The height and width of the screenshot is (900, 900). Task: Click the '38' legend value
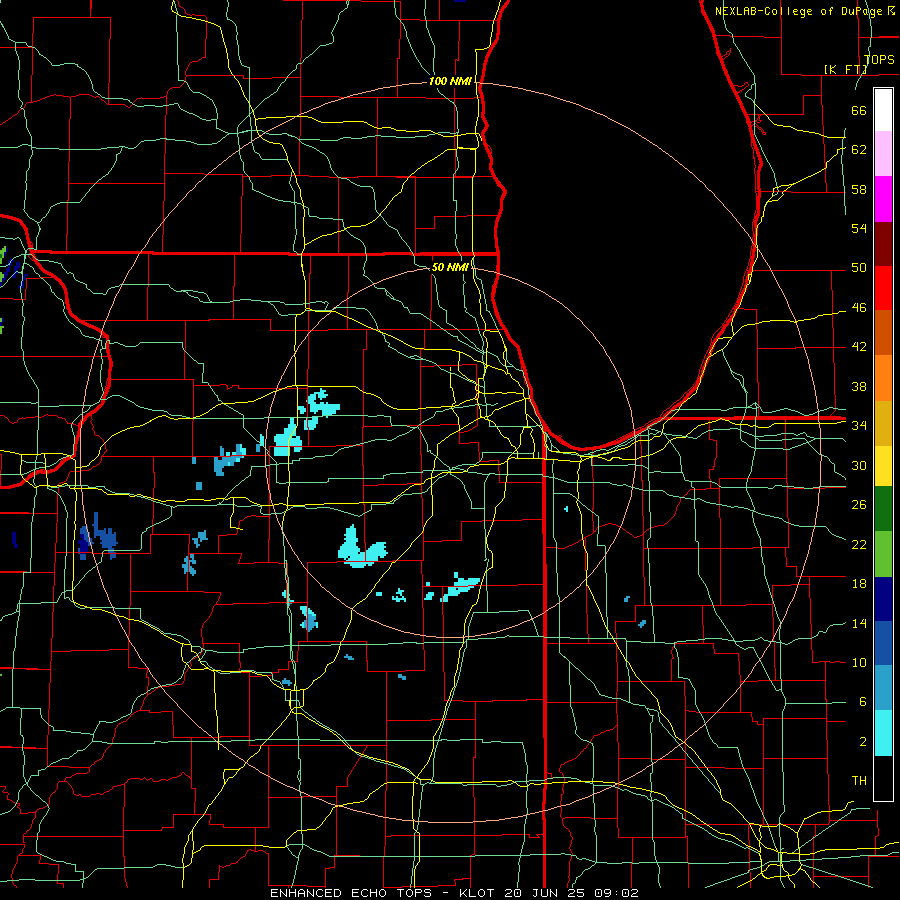tap(859, 386)
